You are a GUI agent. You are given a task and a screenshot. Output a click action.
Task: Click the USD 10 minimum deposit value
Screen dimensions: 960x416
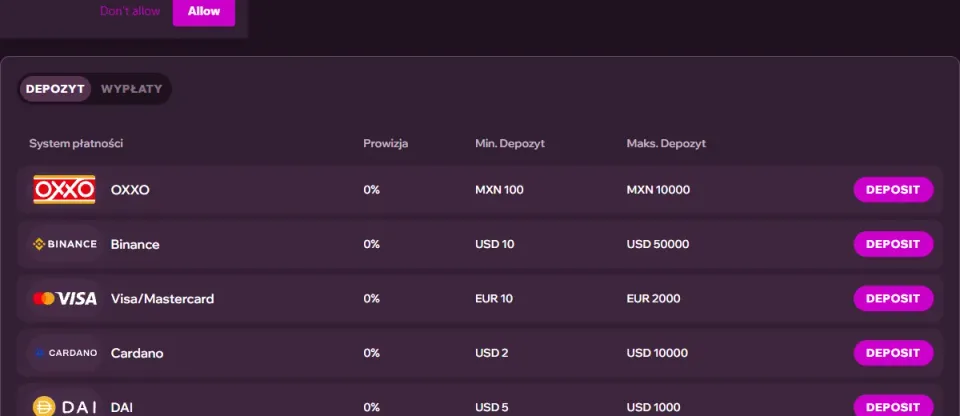[x=495, y=244]
